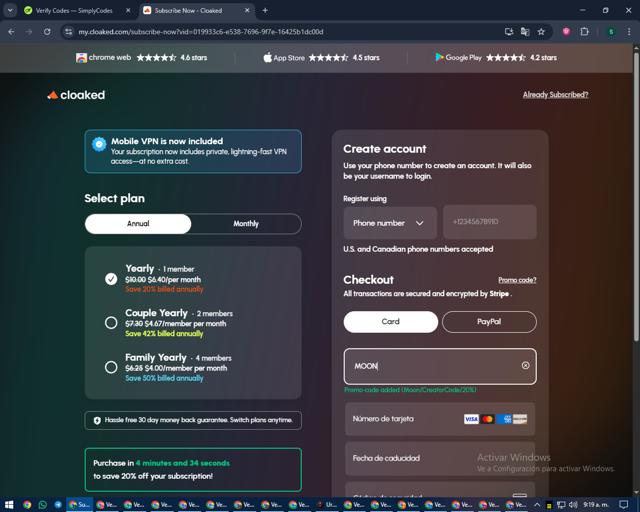Viewport: 640px width, 512px height.
Task: Open the Windows Start menu
Action: click(x=9, y=505)
